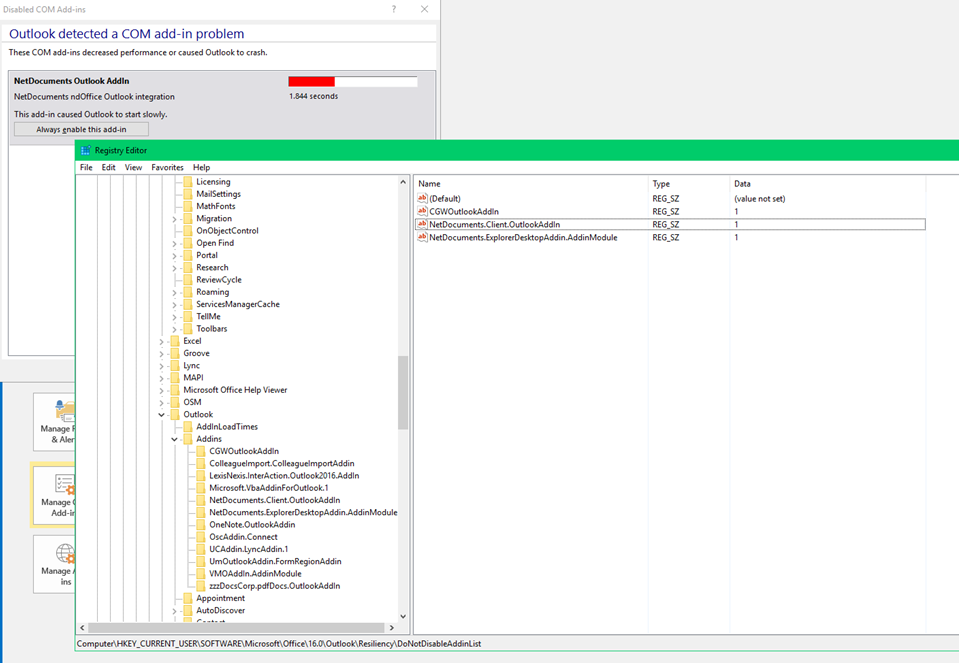Open the View menu in Registry Editor
Image resolution: width=961 pixels, height=663 pixels.
(x=133, y=167)
